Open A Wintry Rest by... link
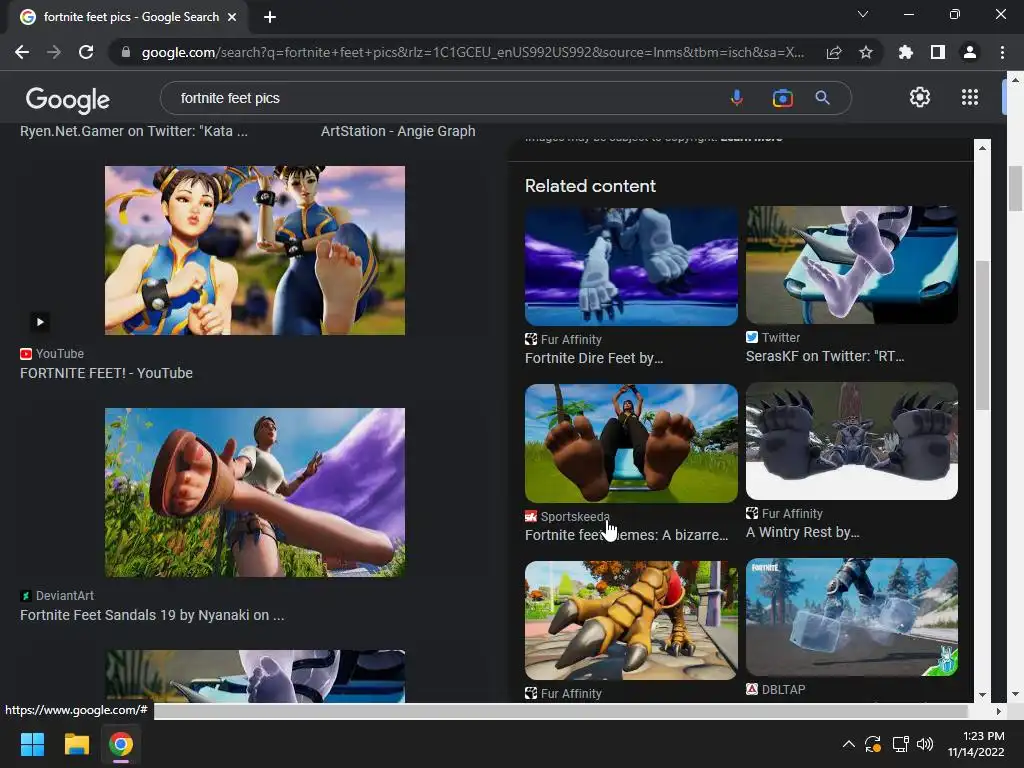The height and width of the screenshot is (768, 1024). (803, 532)
